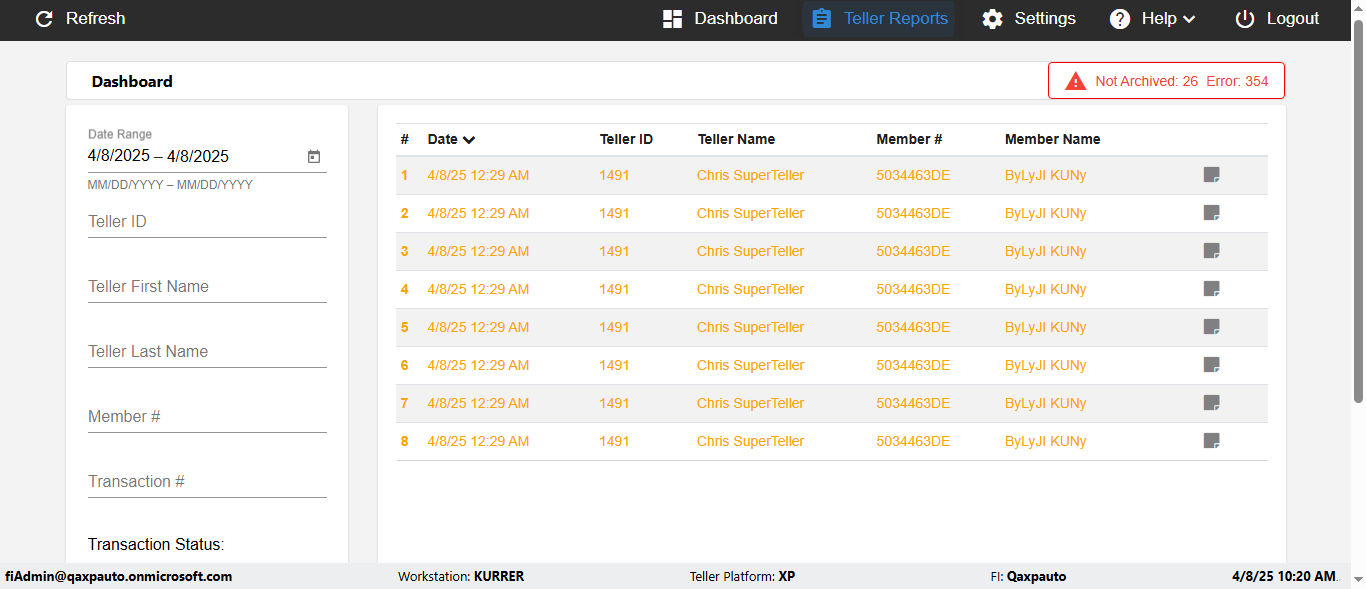
Task: Click the Refresh icon
Action: 44,19
